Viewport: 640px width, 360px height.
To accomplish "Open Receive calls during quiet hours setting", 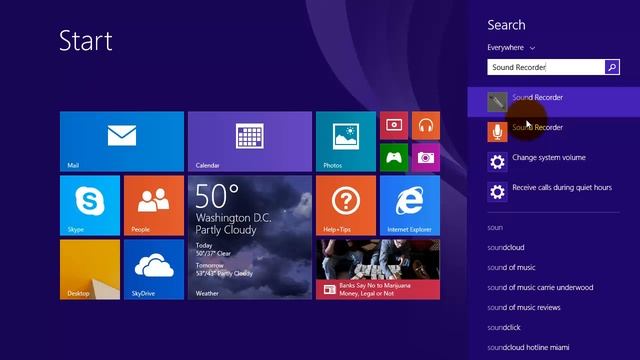I will (x=553, y=192).
